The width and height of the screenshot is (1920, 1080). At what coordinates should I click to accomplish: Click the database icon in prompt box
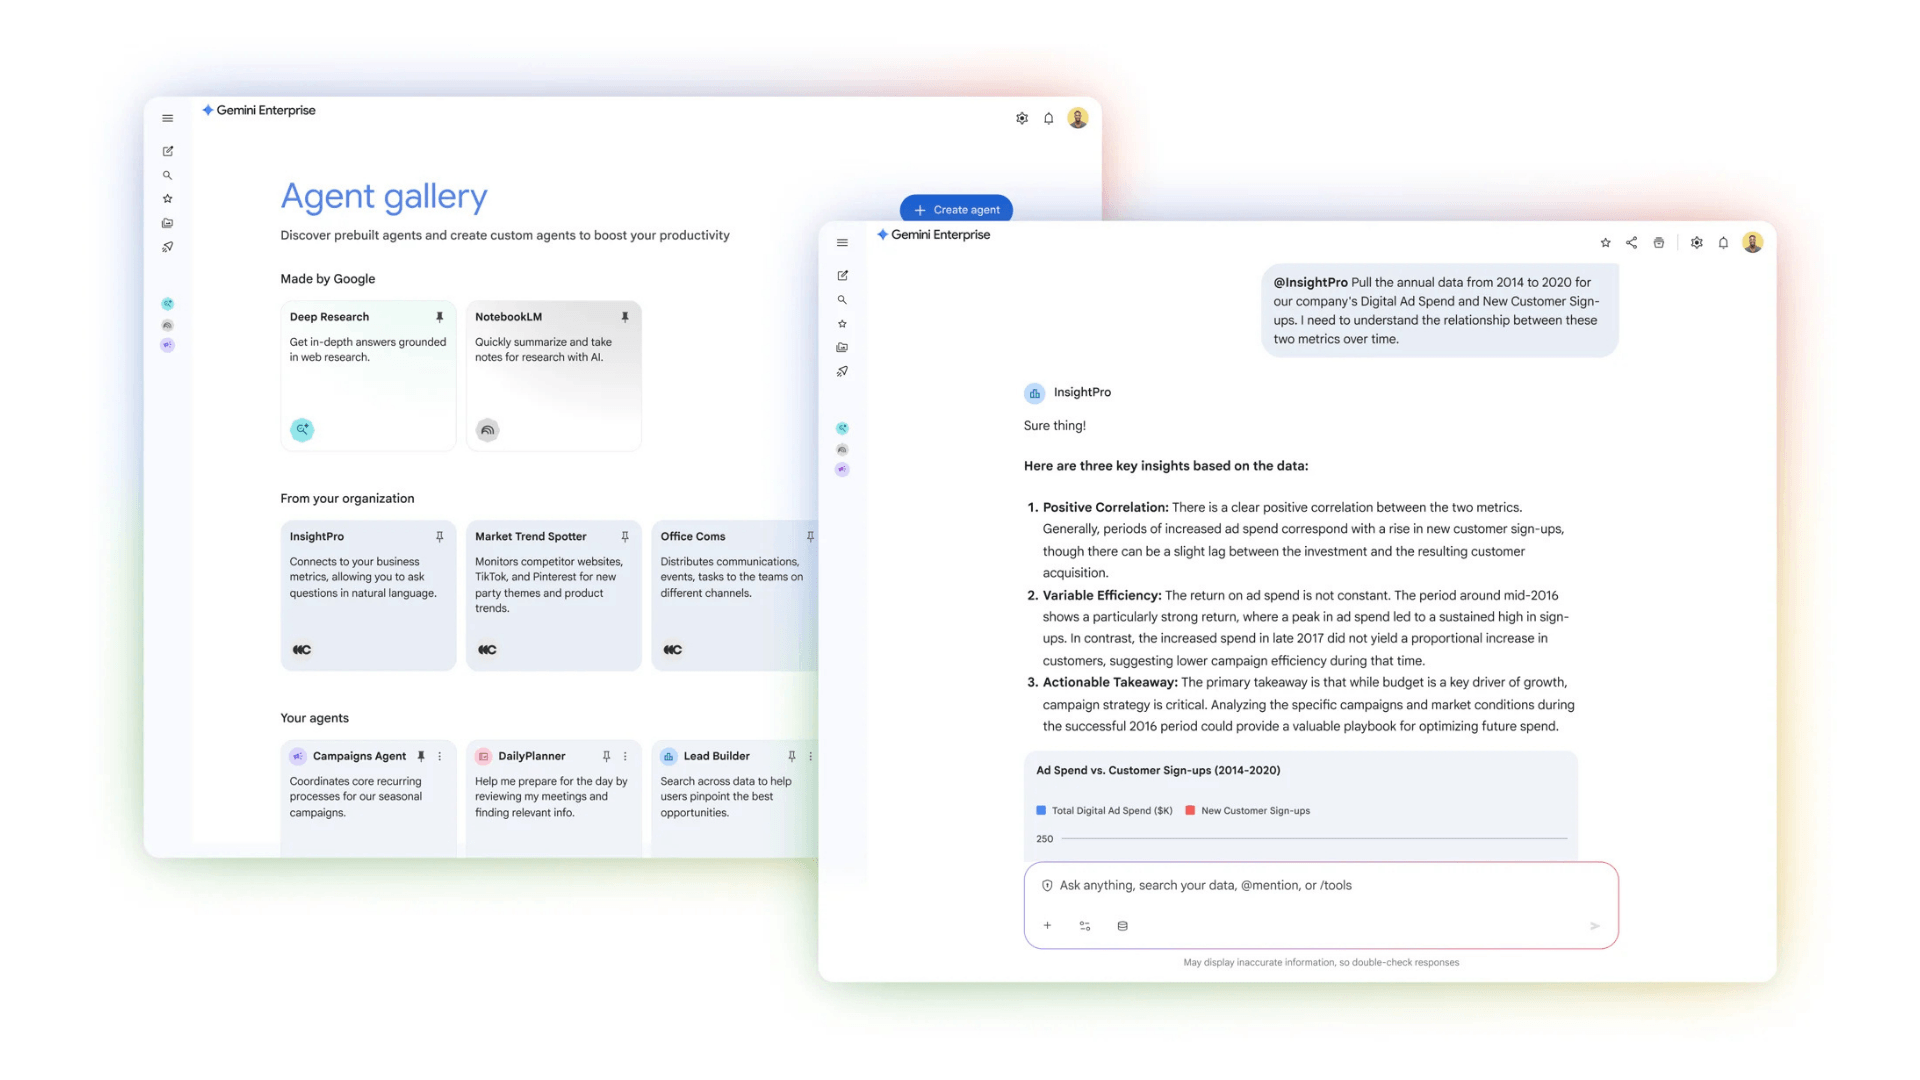1122,926
